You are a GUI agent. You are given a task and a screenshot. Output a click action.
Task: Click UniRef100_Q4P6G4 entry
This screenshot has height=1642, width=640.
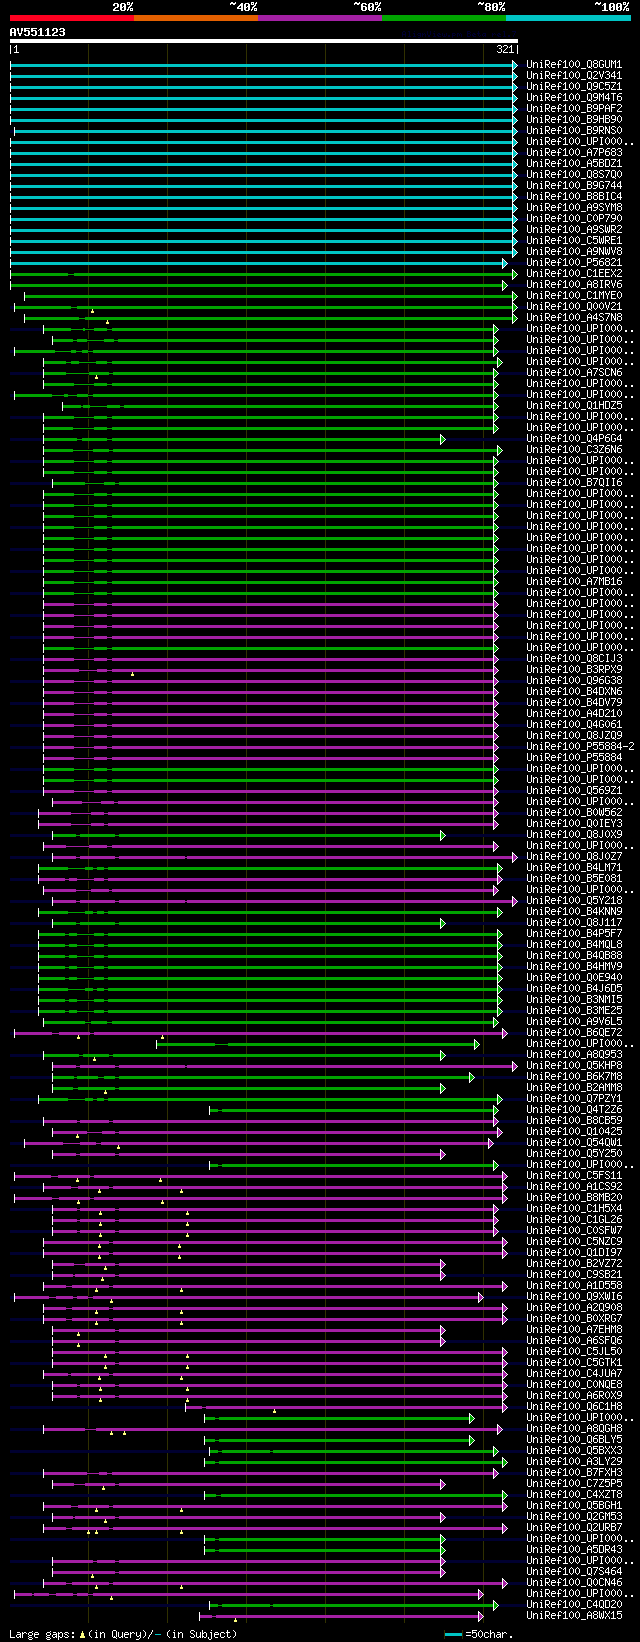pos(574,439)
